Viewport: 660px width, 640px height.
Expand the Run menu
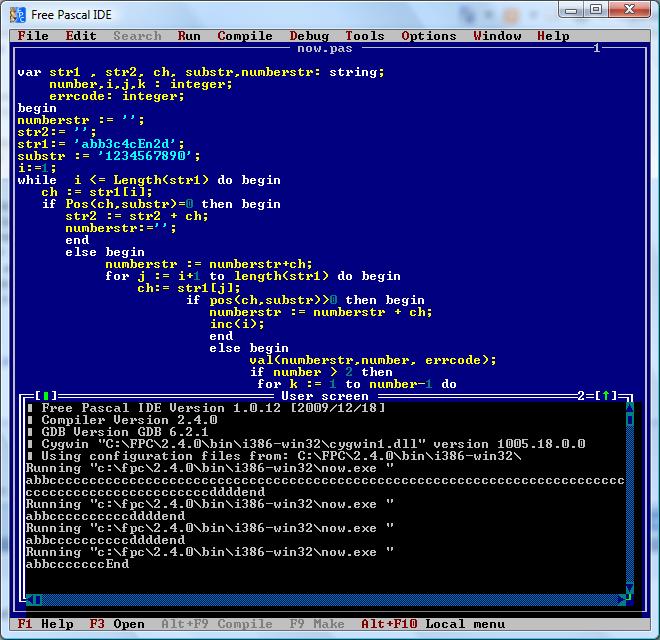tap(189, 36)
